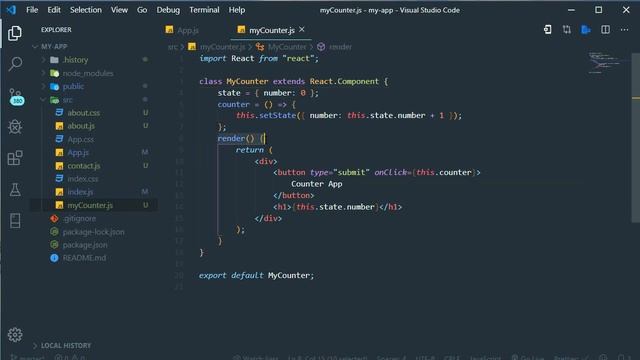Click the editor vertical scrollbar
The width and height of the screenshot is (640, 360).
click(x=636, y=139)
